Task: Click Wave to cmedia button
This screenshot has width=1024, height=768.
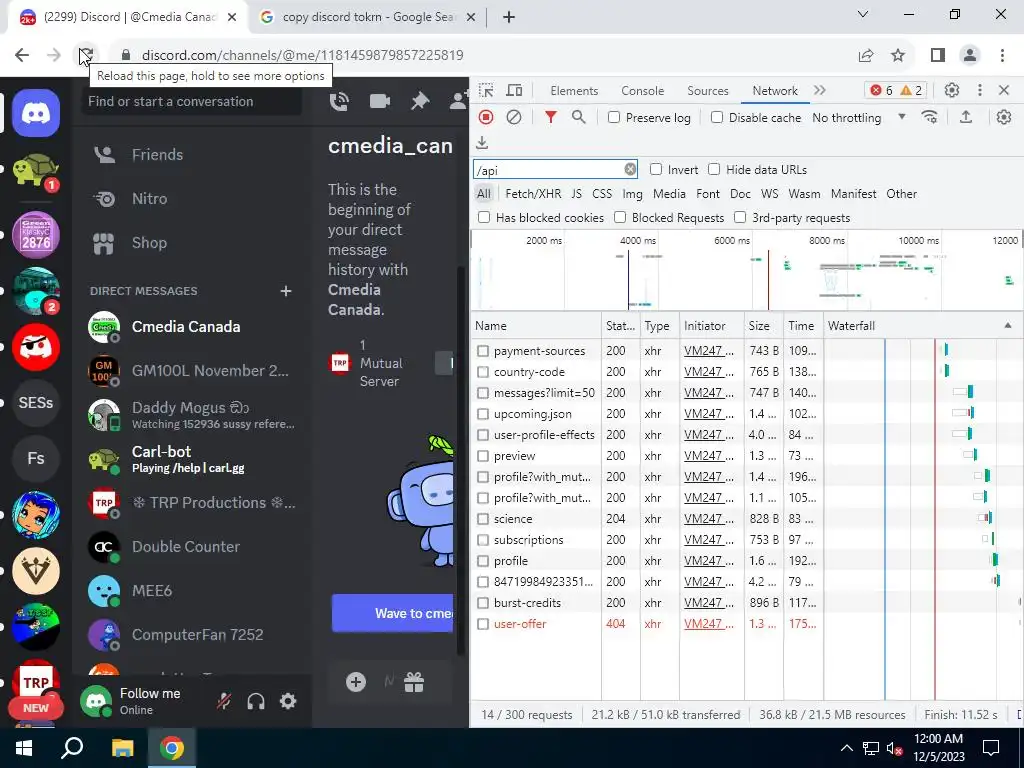Action: point(392,613)
